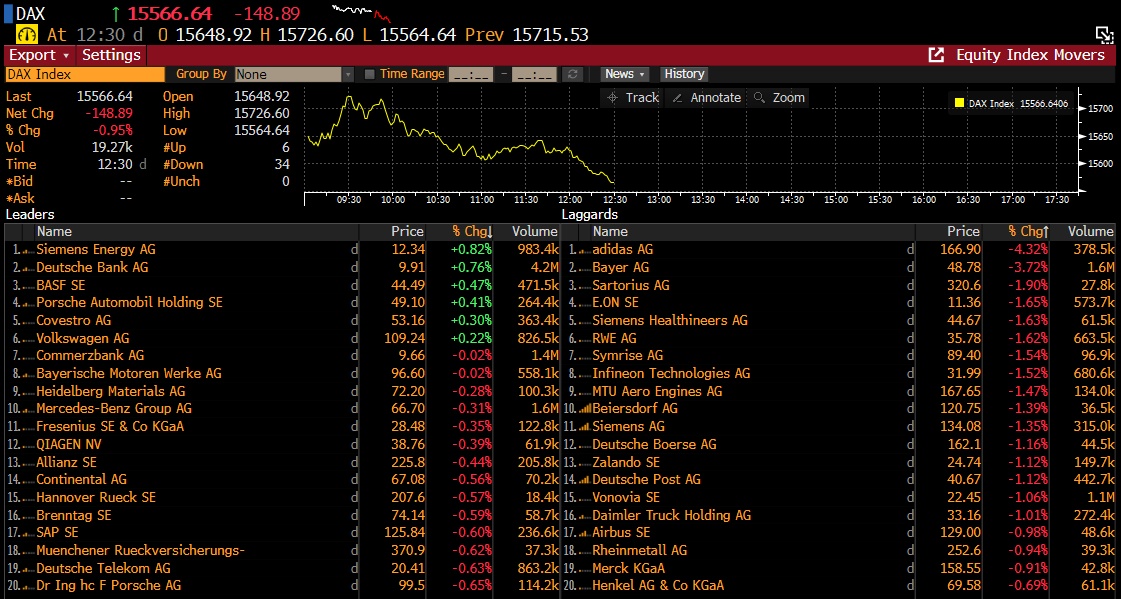
Task: Select Henkel AG & Co KGaA row
Action: coord(839,585)
